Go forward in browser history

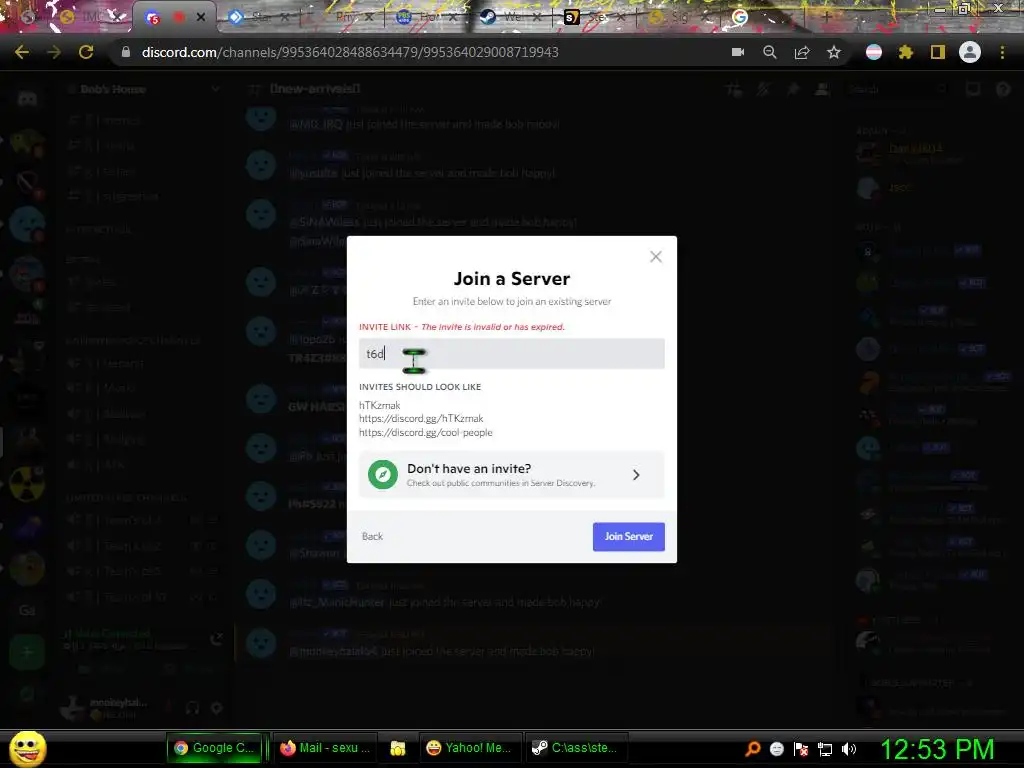54,52
